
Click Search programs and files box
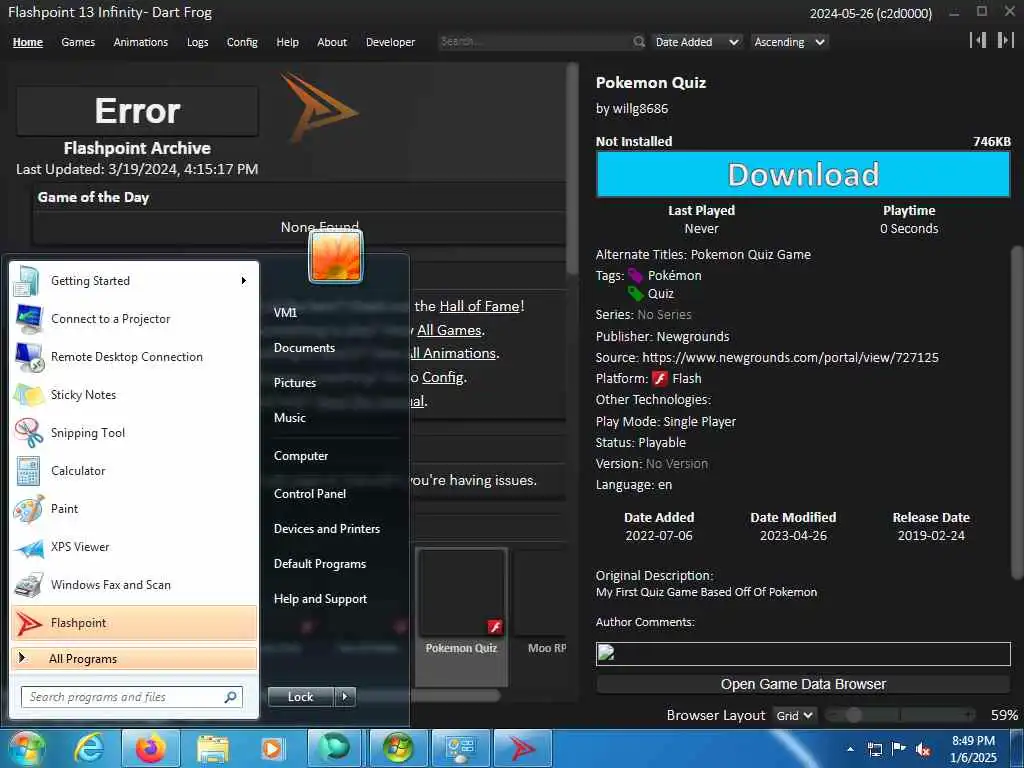pos(132,697)
